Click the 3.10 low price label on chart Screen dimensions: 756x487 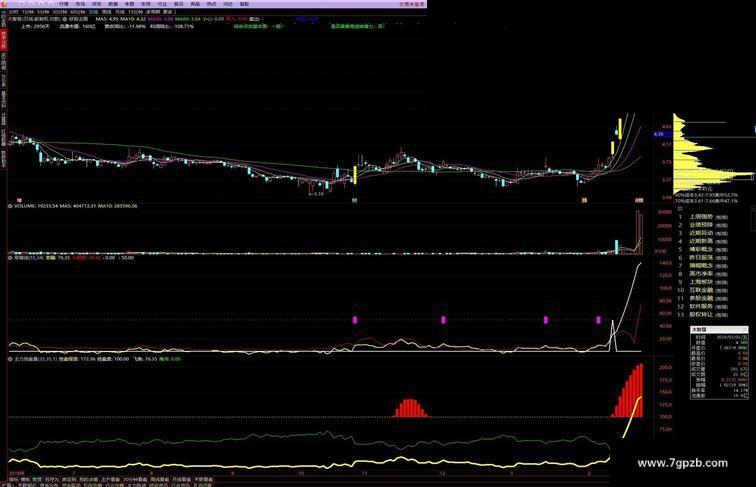pos(316,194)
